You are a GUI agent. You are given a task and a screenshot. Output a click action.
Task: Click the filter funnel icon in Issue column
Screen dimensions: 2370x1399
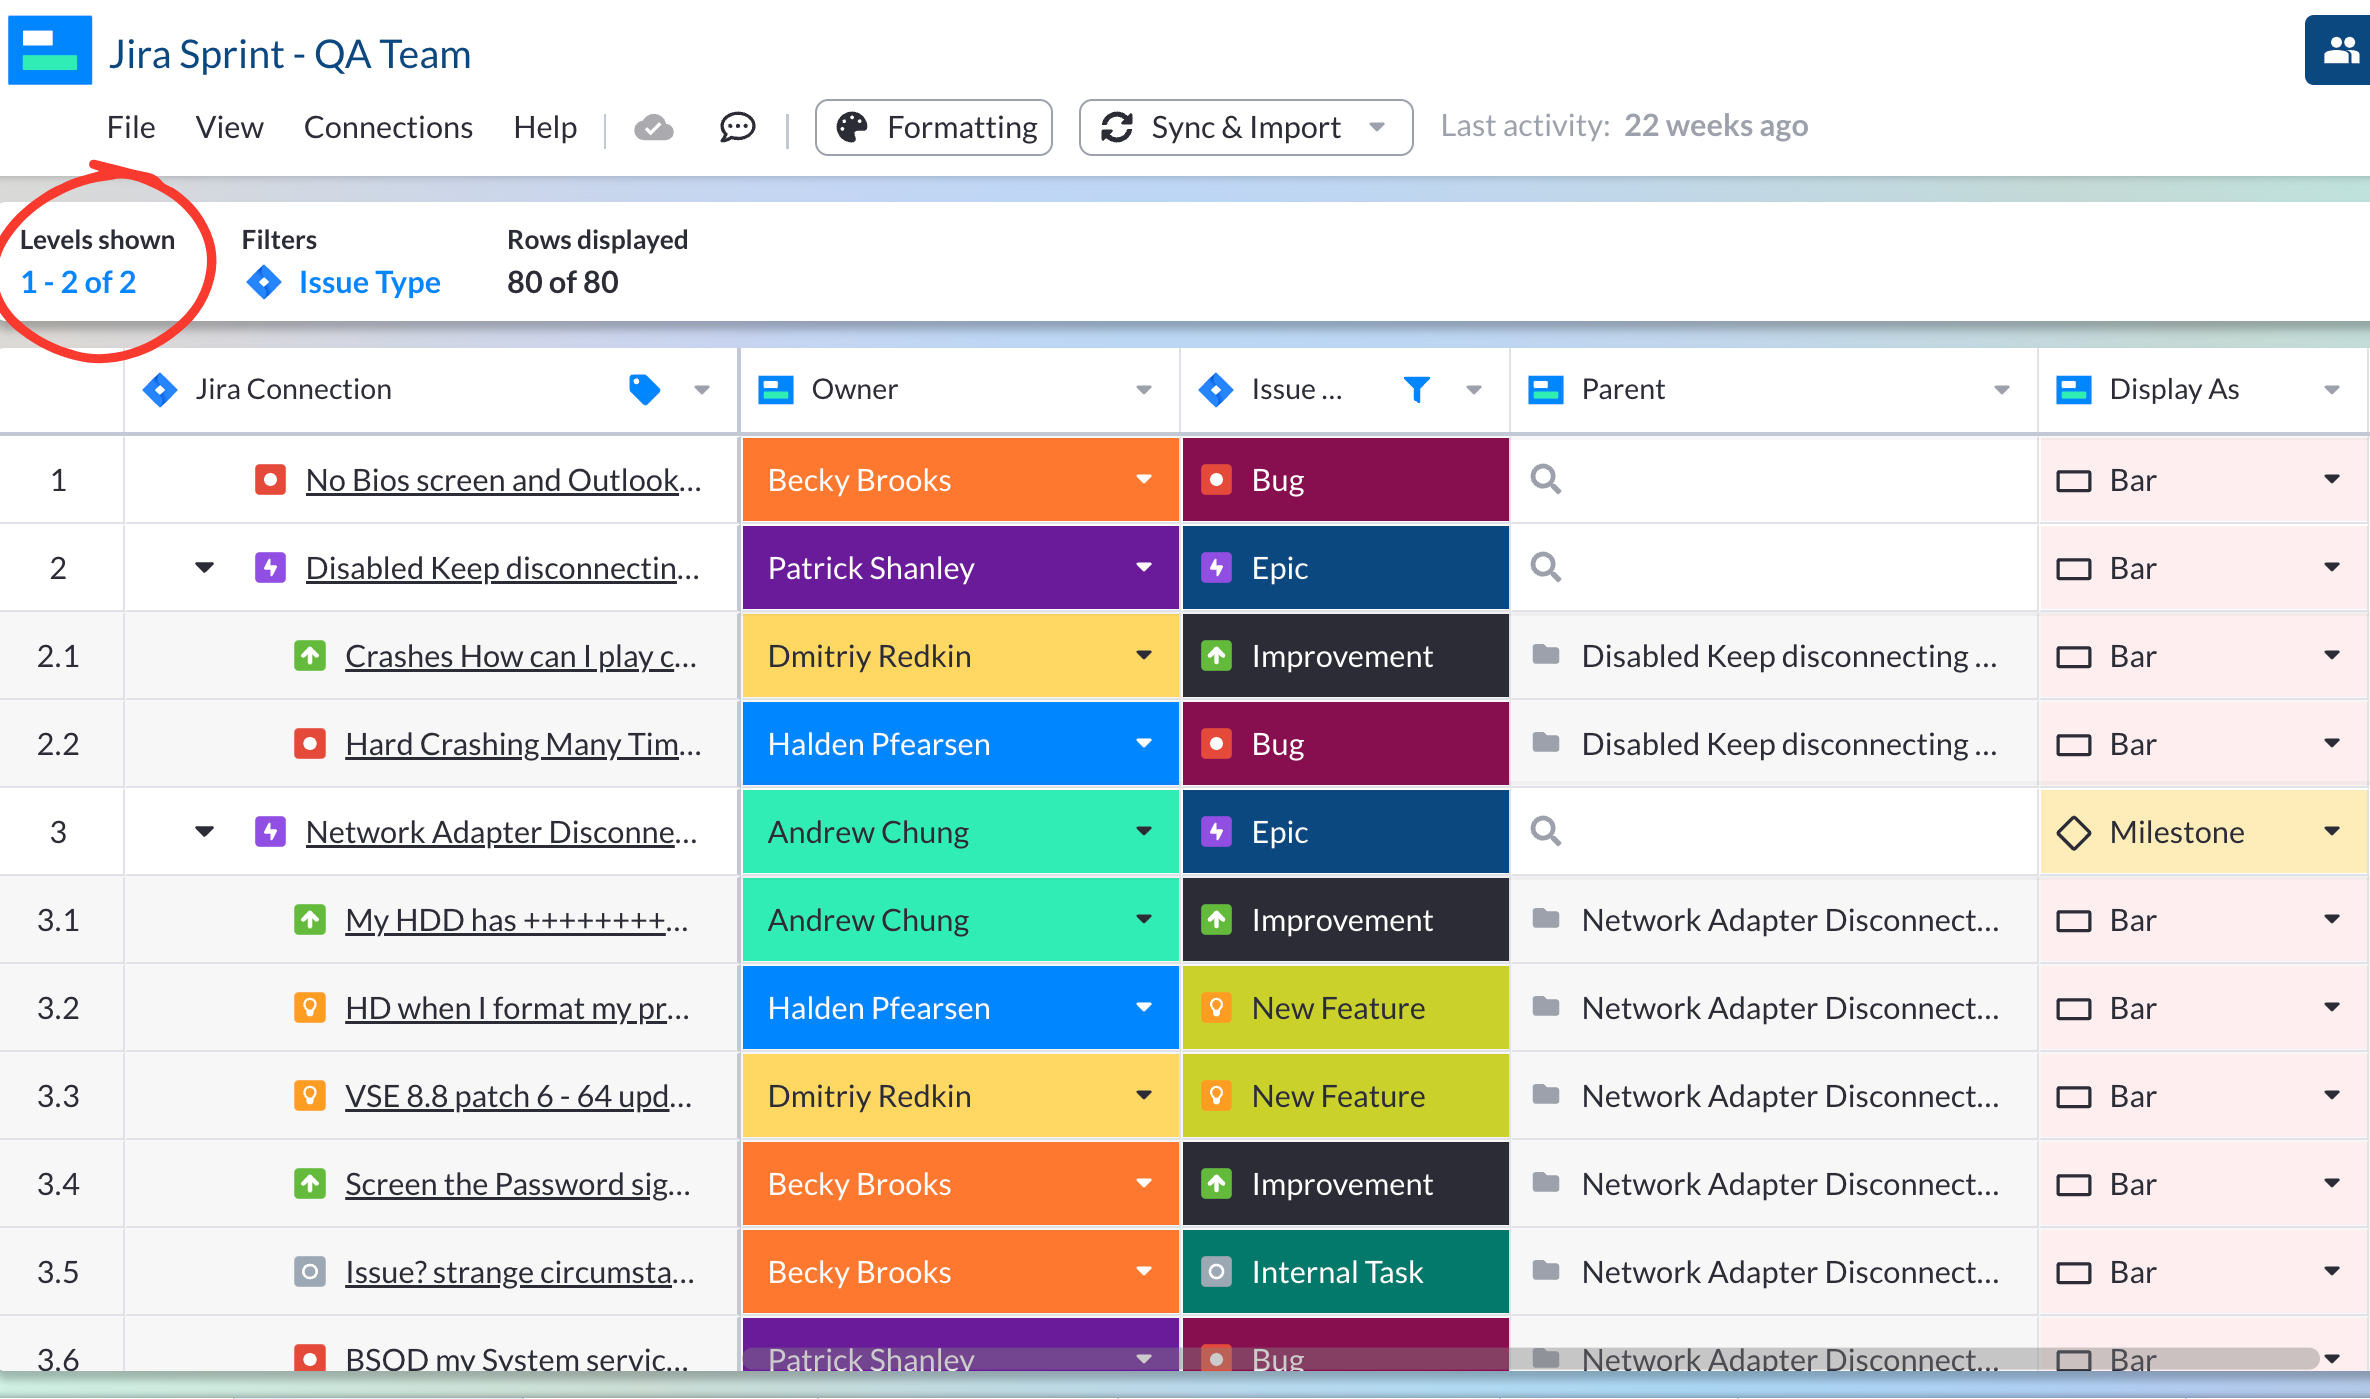[1416, 389]
